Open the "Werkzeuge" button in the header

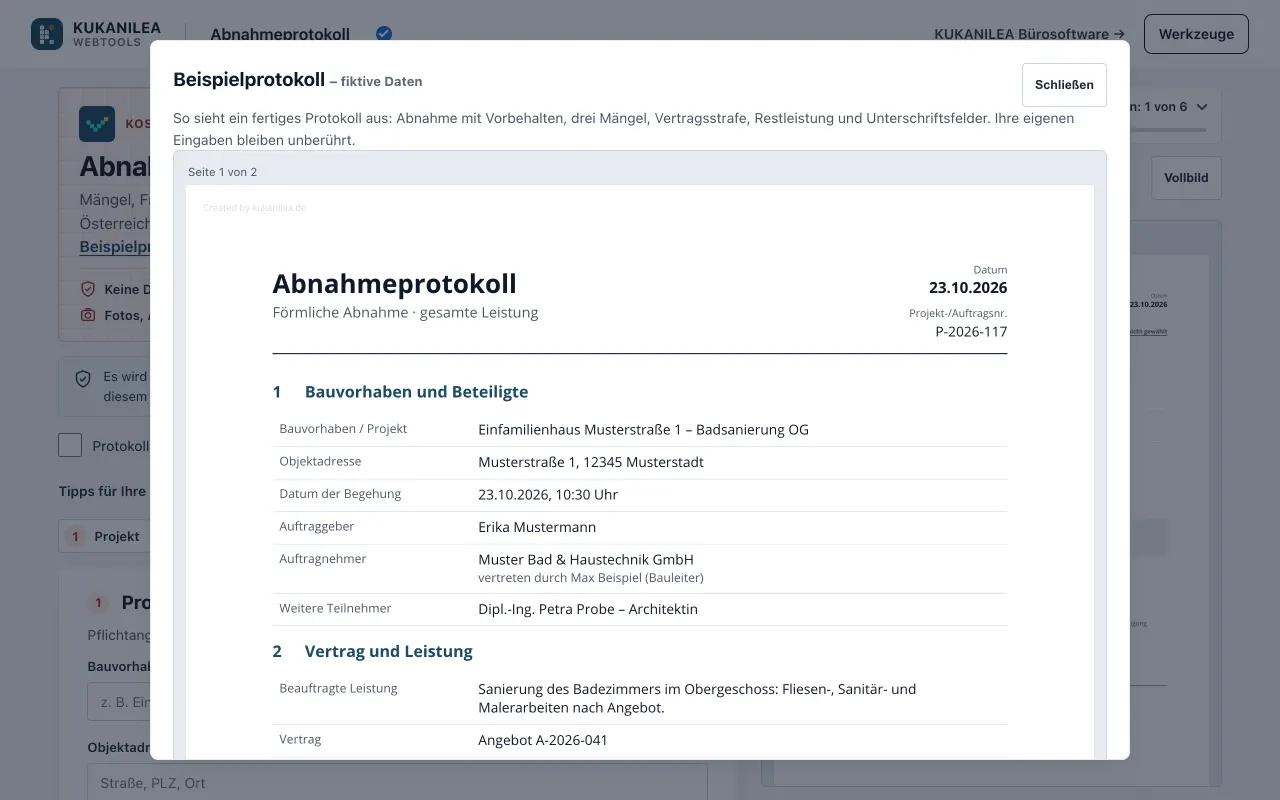tap(1196, 34)
